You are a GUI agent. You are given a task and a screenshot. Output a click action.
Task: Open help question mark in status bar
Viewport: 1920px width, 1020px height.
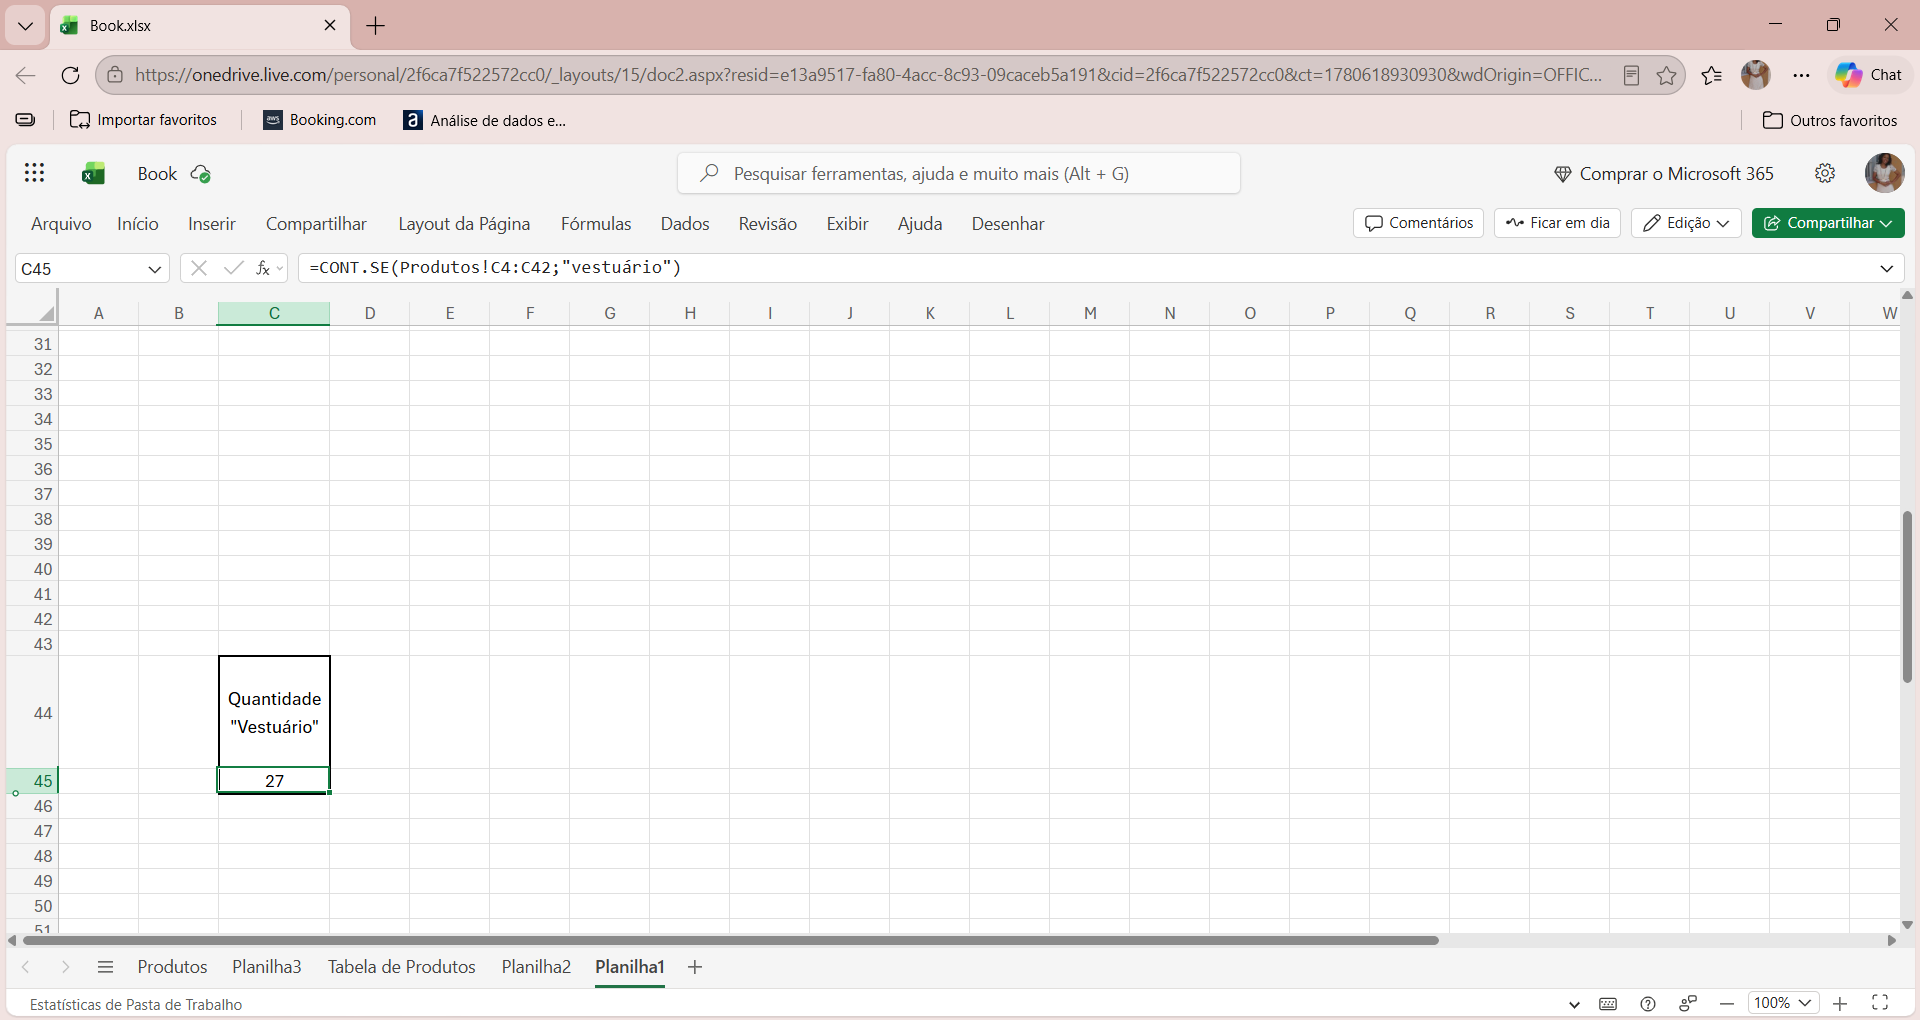click(x=1648, y=1004)
